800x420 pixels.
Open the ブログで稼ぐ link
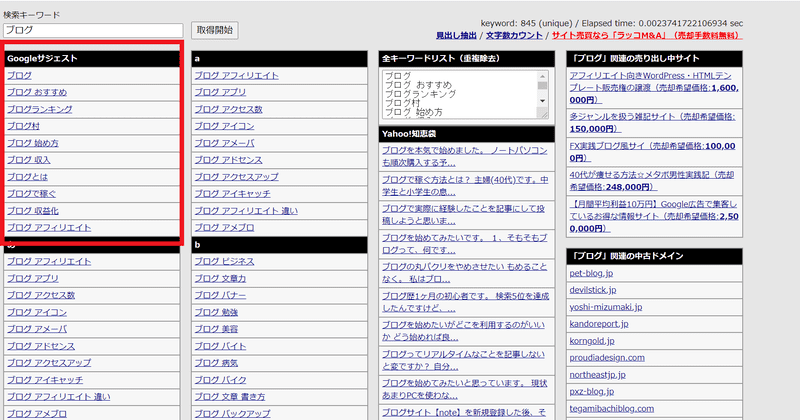coord(32,193)
